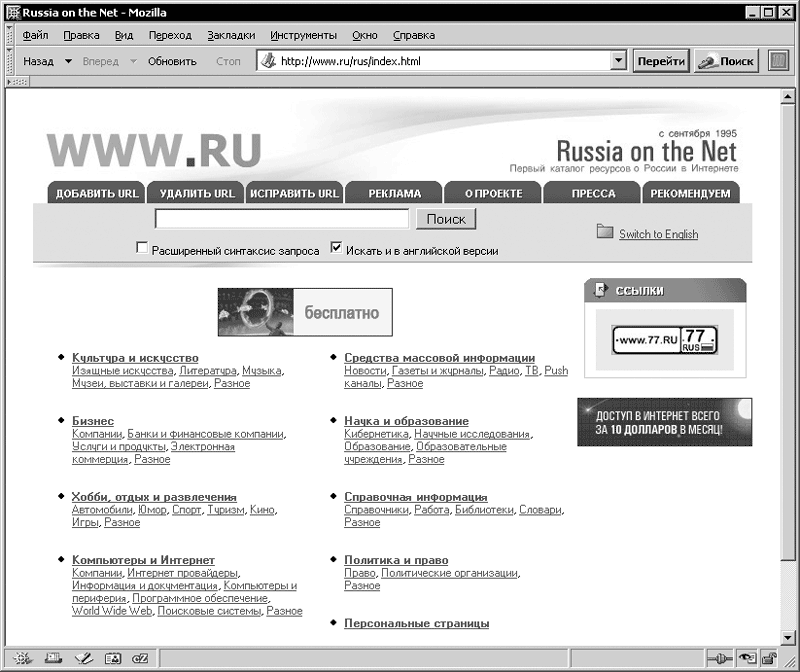Open the РЕКОМЕНДУЕМ tab
The width and height of the screenshot is (800, 672).
691,193
